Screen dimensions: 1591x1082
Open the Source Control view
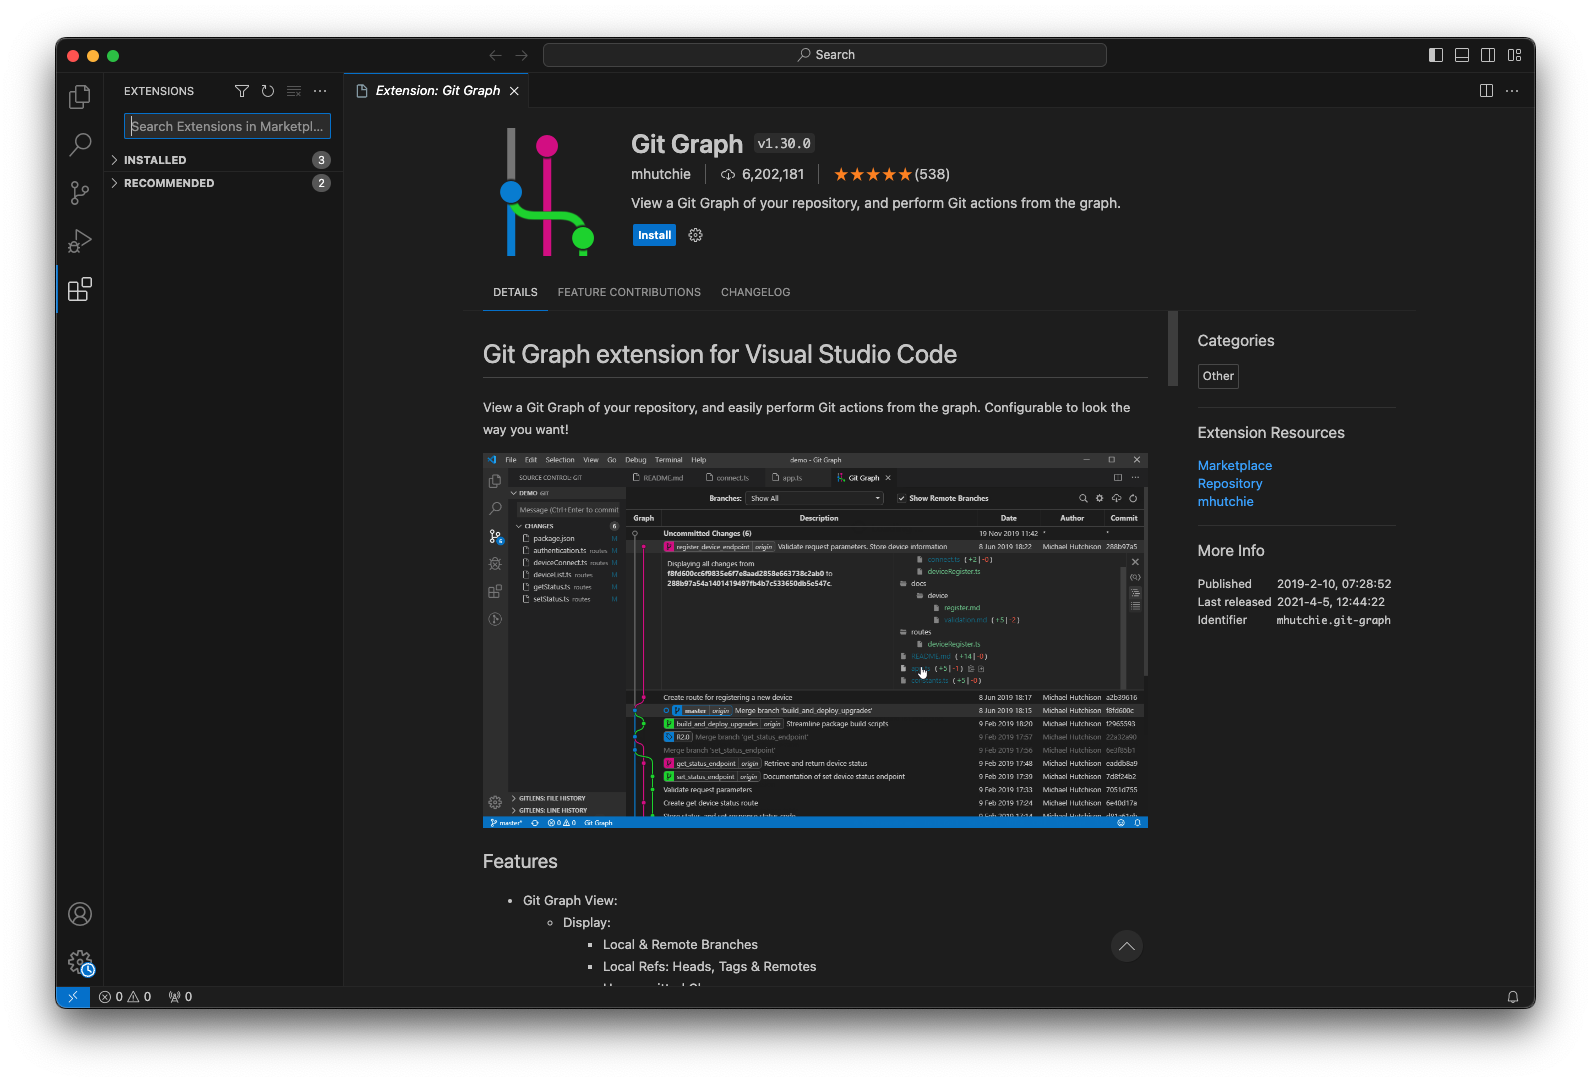click(x=80, y=193)
